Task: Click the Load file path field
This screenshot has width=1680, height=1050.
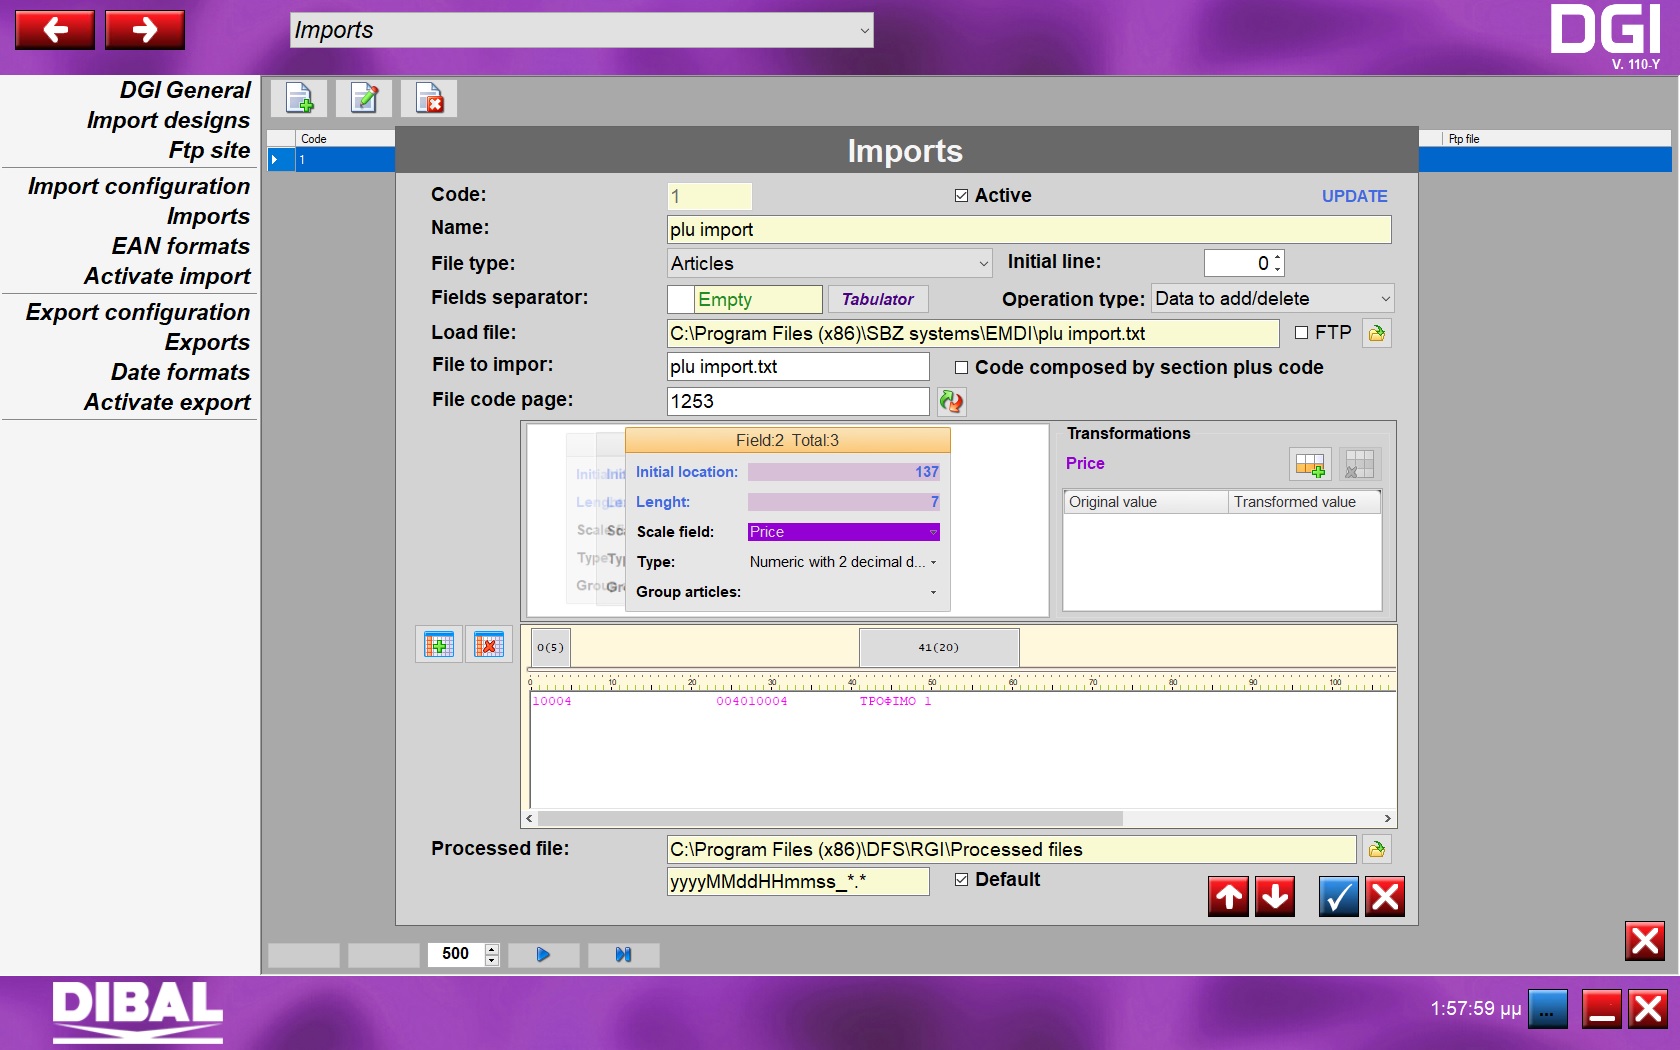Action: pyautogui.click(x=973, y=333)
